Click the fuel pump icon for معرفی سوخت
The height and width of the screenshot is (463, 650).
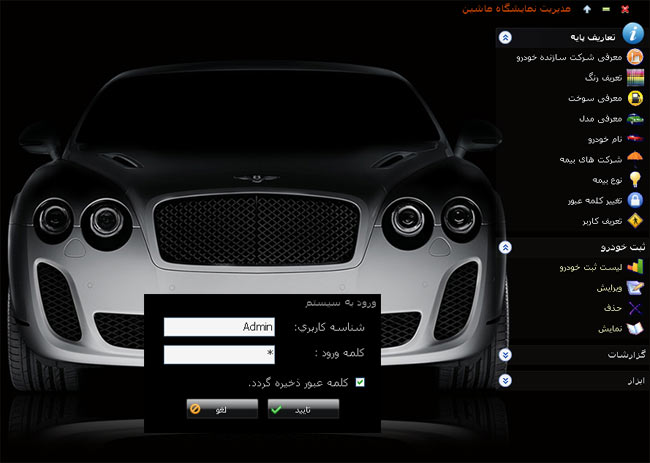point(635,98)
